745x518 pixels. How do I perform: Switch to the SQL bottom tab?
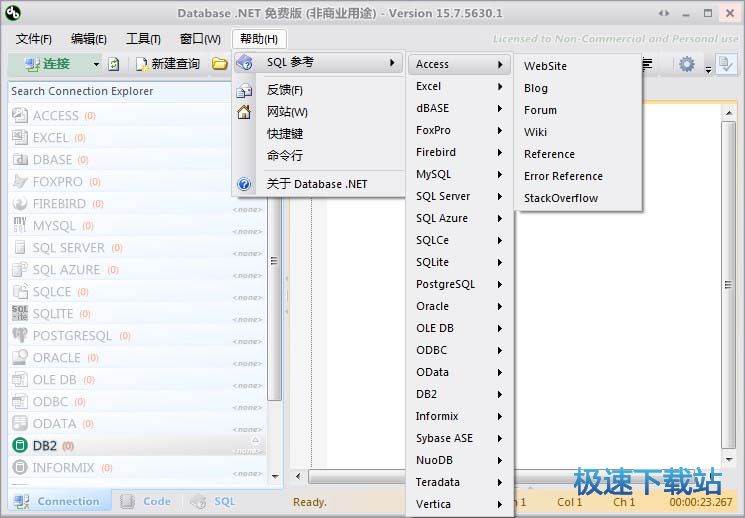click(212, 501)
